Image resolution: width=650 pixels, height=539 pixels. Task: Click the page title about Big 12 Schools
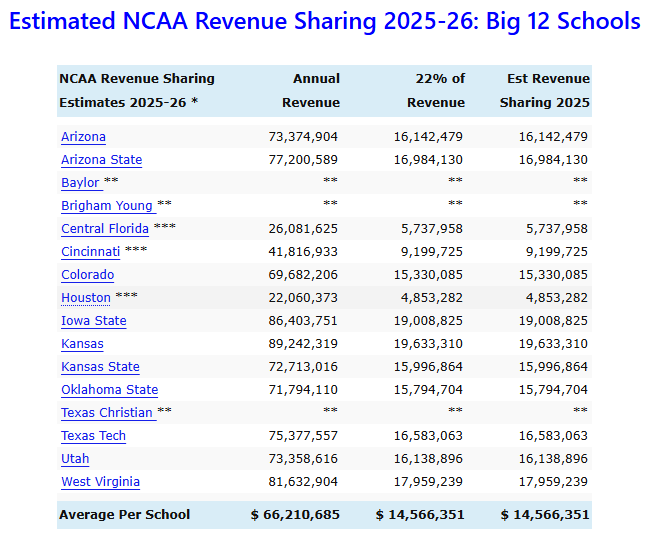[x=325, y=21]
